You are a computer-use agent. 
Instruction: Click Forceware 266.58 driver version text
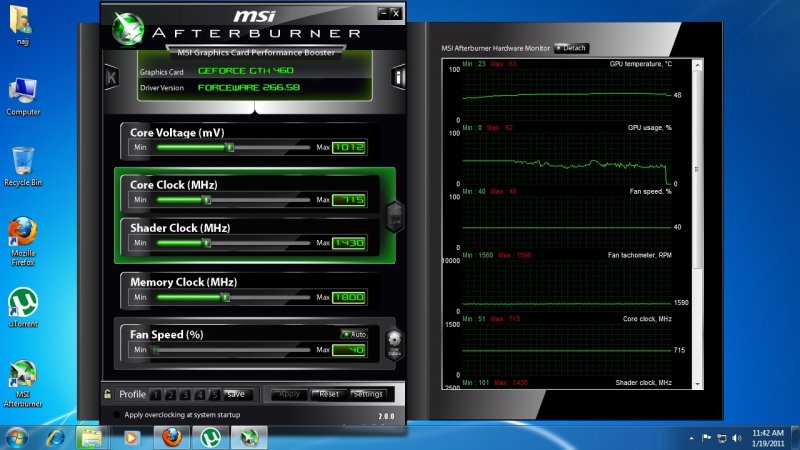tap(249, 87)
